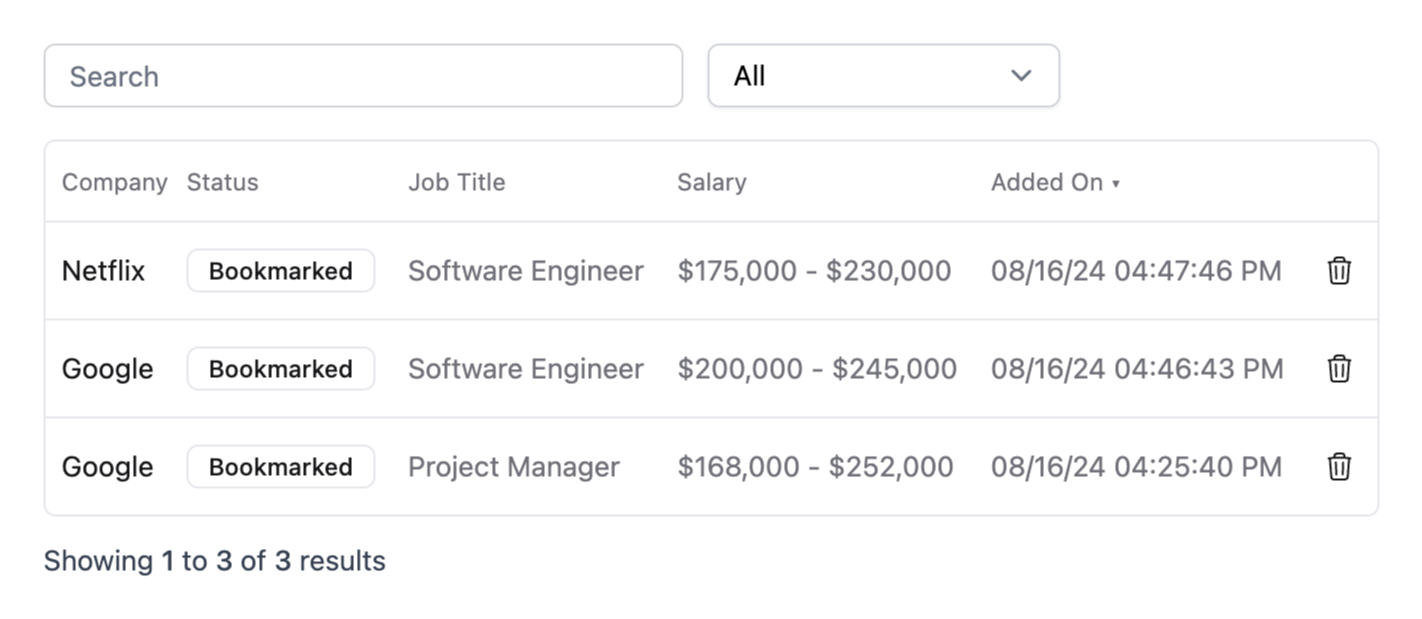The height and width of the screenshot is (619, 1422).
Task: Delete the Google Software Engineer job row
Action: pyautogui.click(x=1339, y=369)
